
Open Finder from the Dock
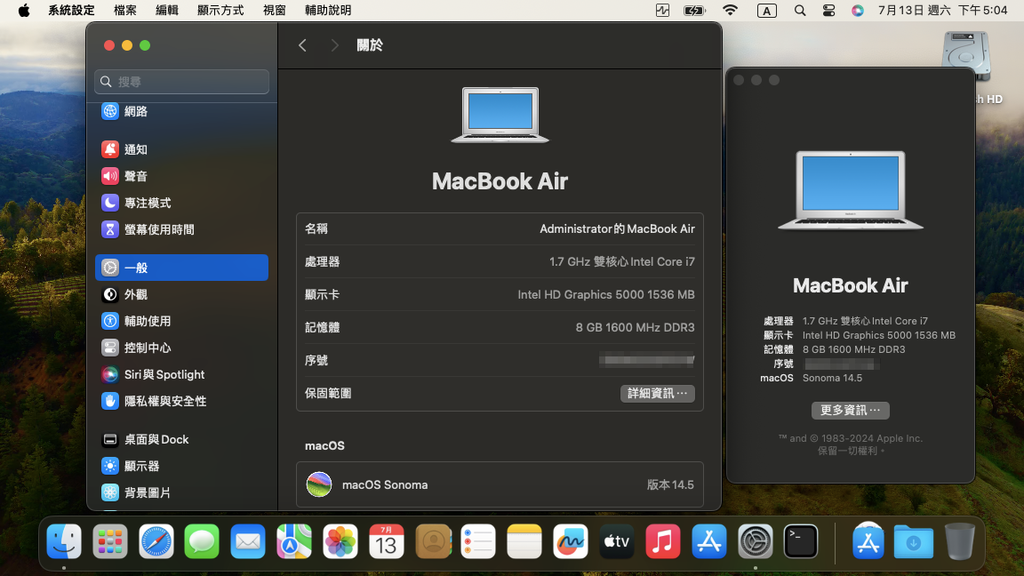pyautogui.click(x=64, y=541)
